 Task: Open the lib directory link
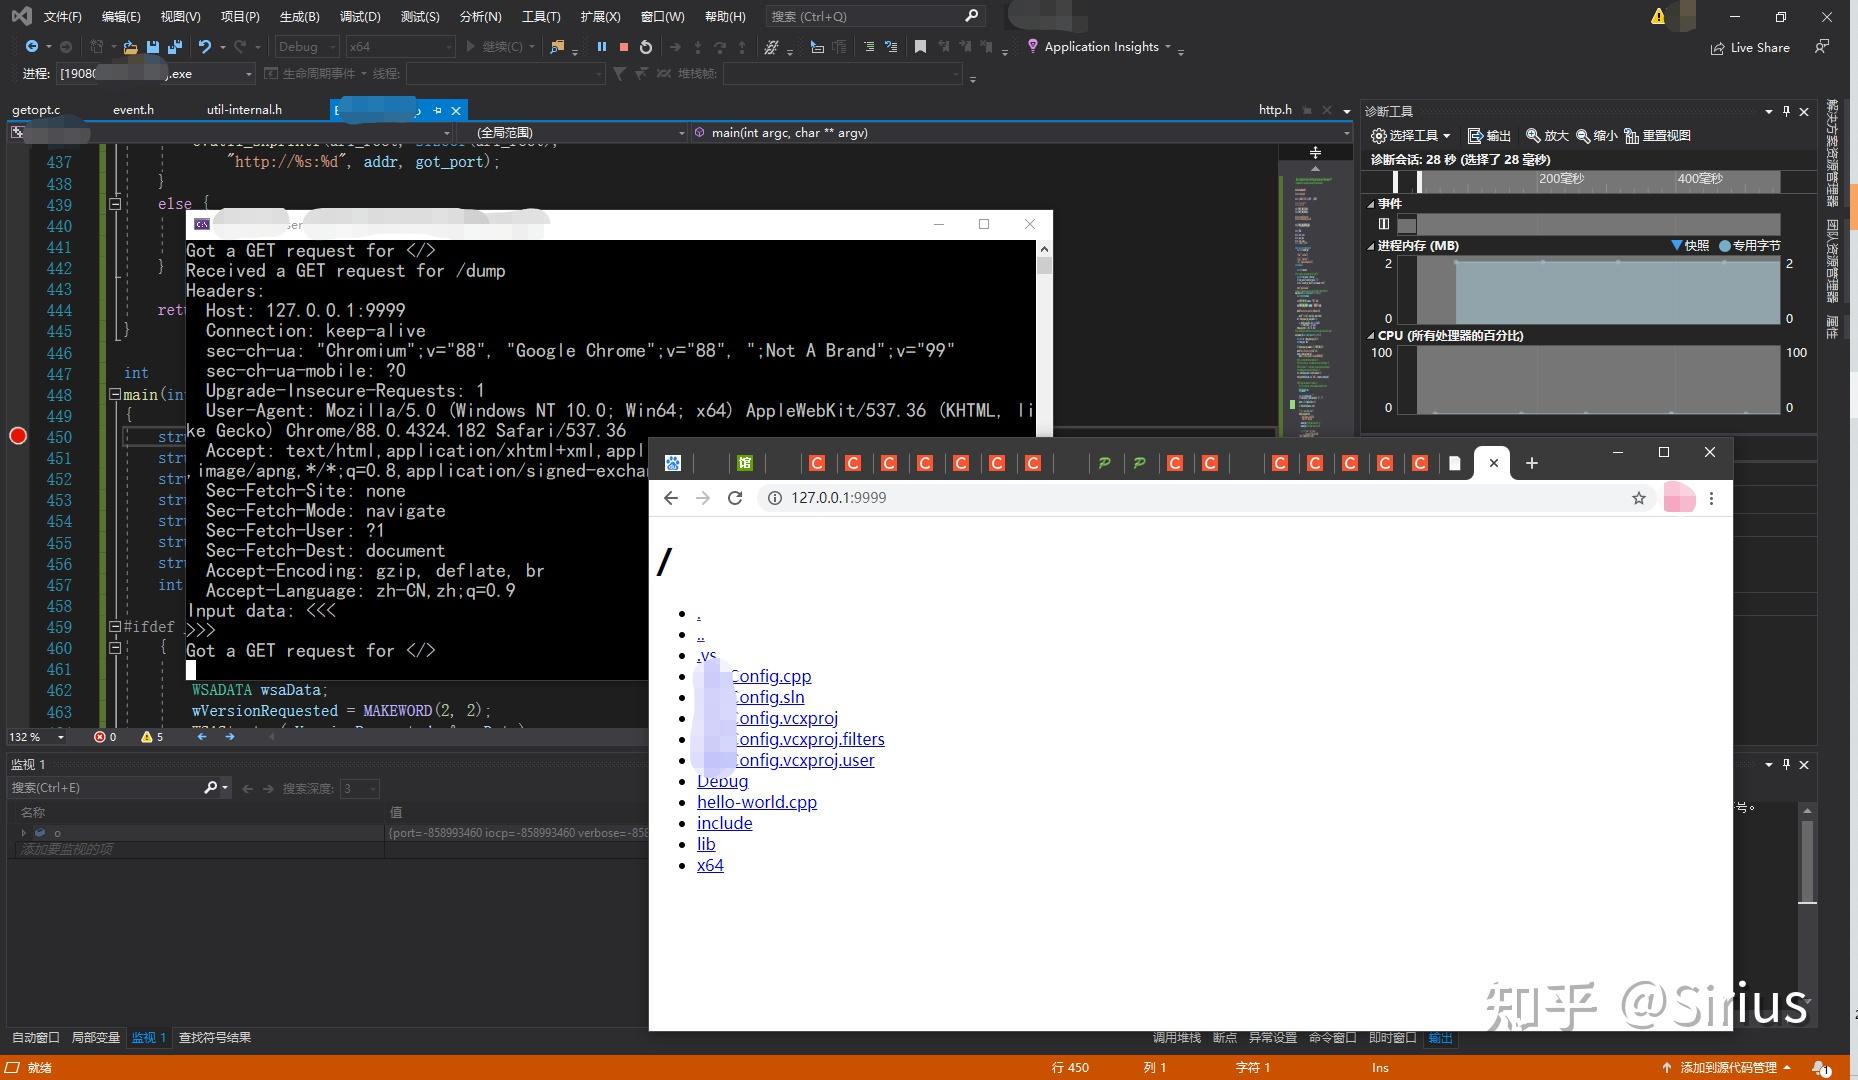coord(706,844)
